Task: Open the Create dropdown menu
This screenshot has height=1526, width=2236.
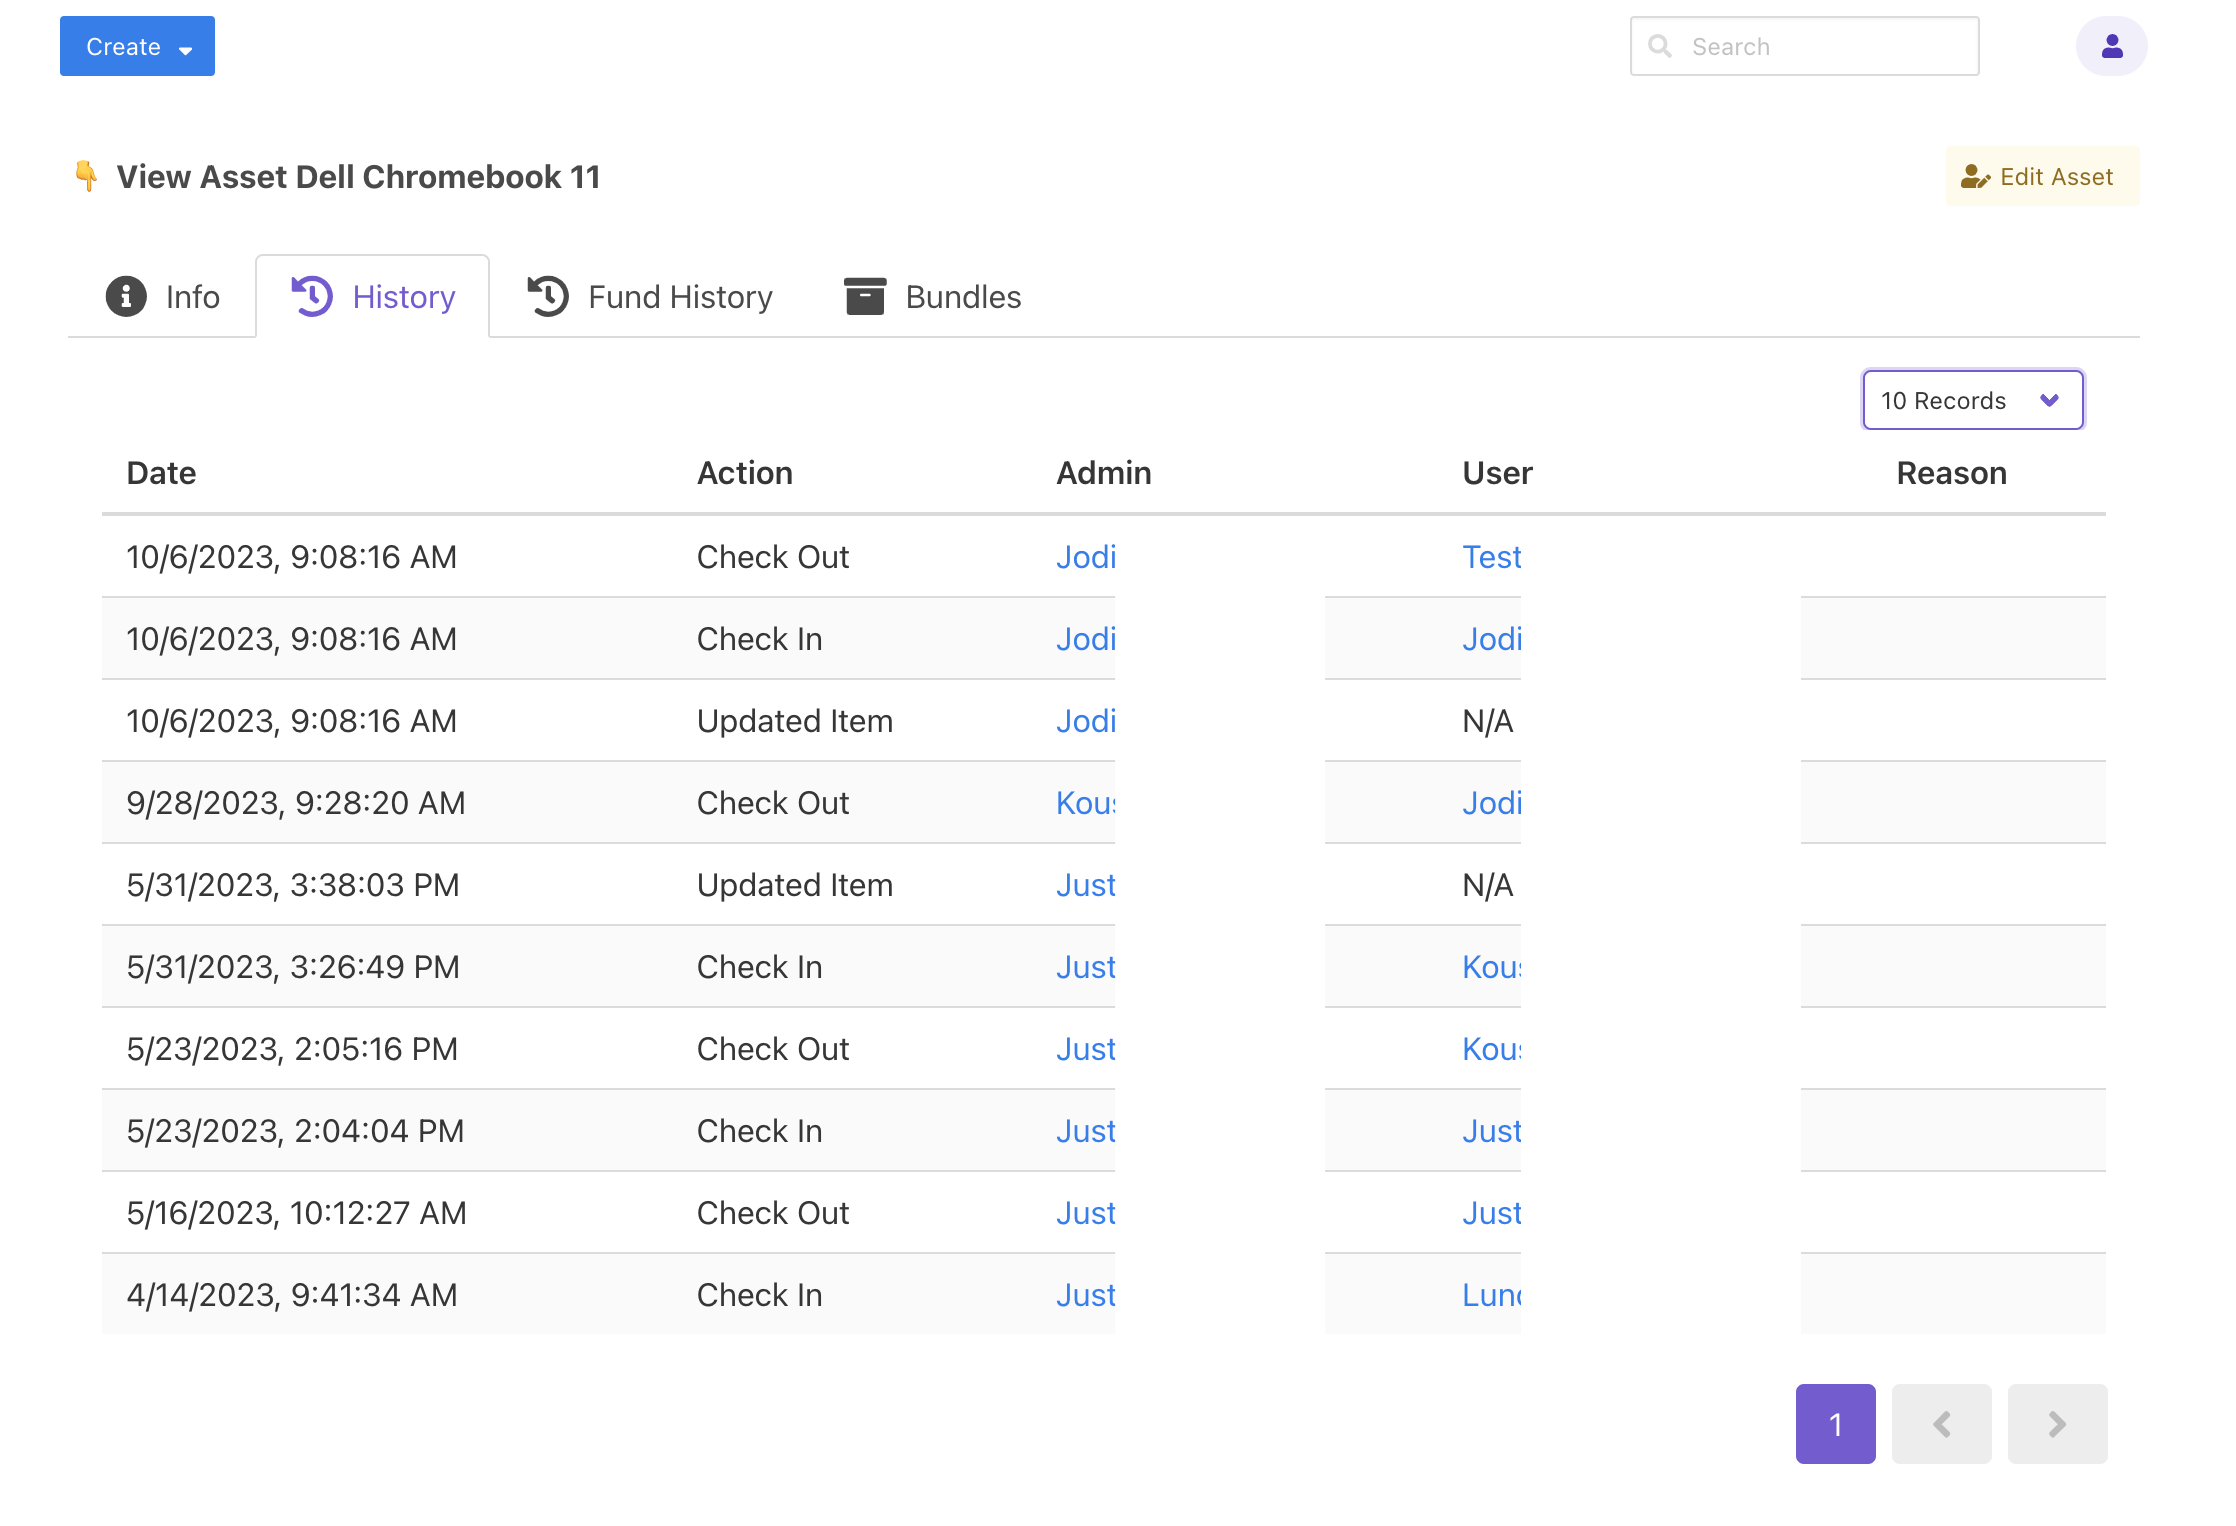Action: click(x=137, y=46)
